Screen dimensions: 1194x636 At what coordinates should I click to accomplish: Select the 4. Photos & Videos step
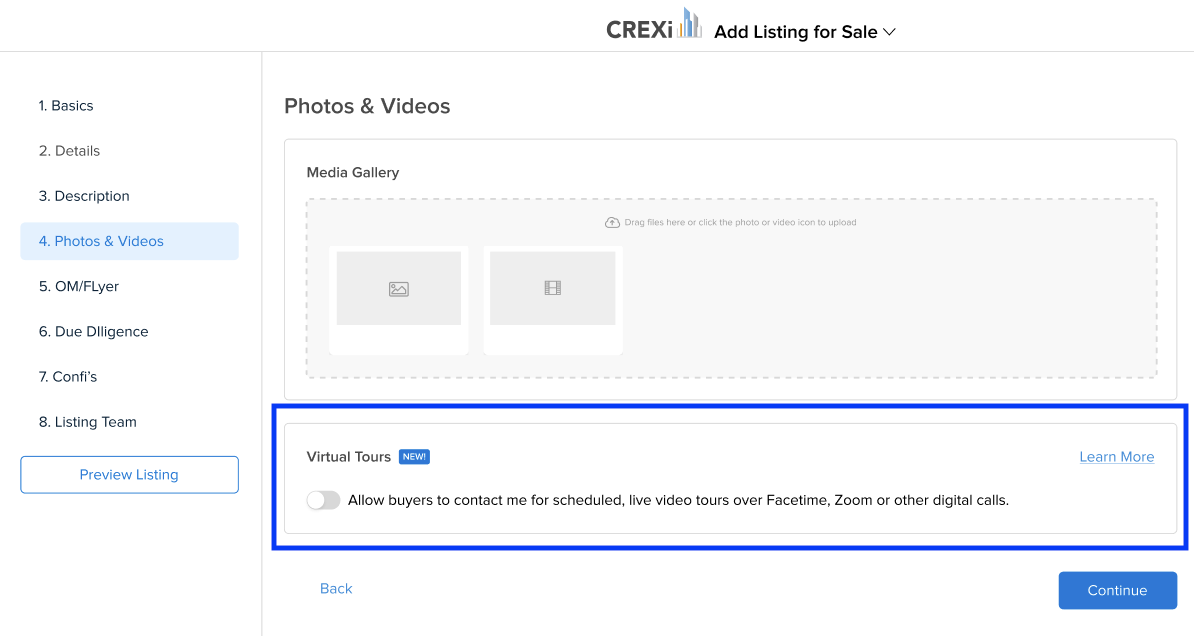point(101,241)
